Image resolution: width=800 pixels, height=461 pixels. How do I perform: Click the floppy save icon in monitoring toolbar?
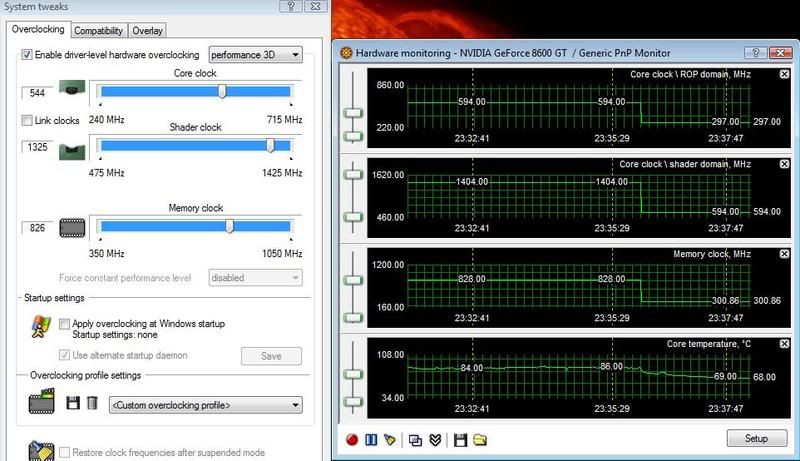click(x=460, y=440)
